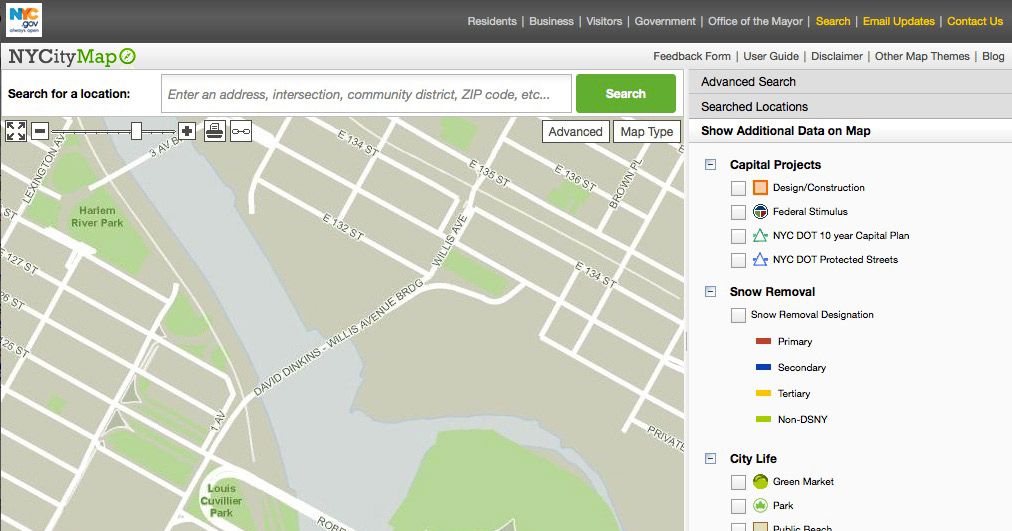
Task: Click the Green Market layer icon
Action: click(x=760, y=482)
